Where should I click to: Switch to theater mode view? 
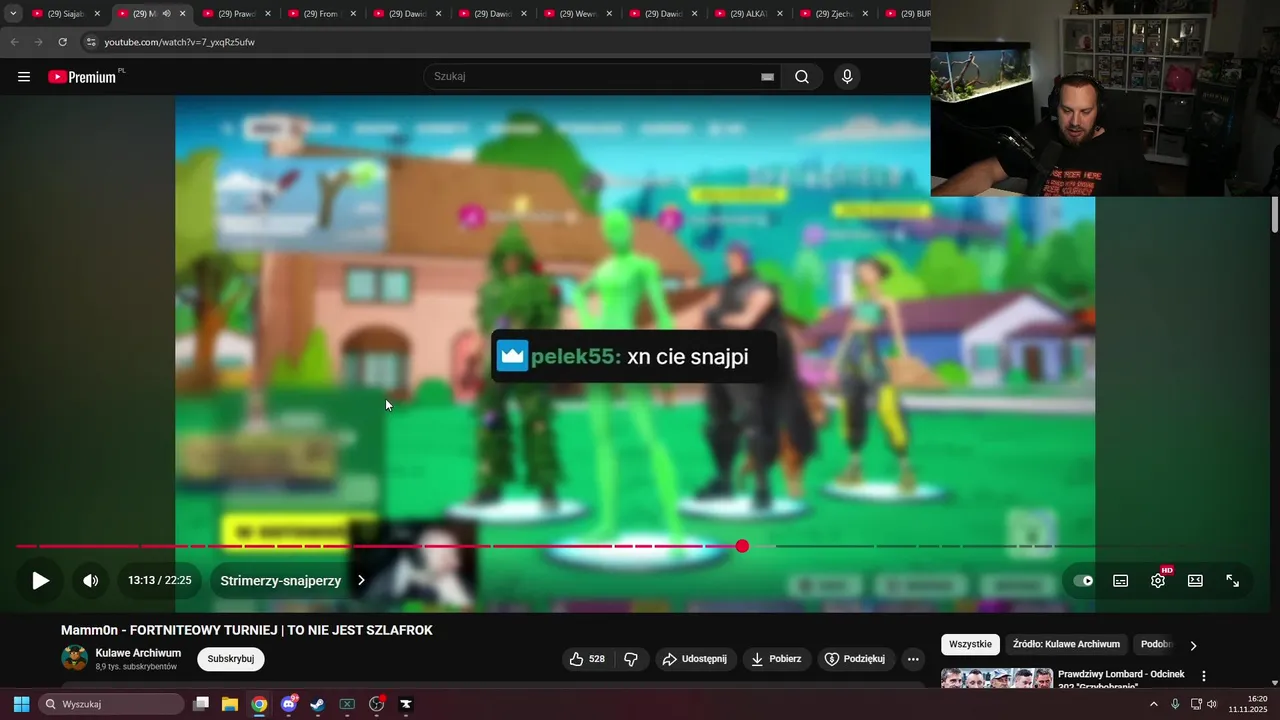point(1195,581)
